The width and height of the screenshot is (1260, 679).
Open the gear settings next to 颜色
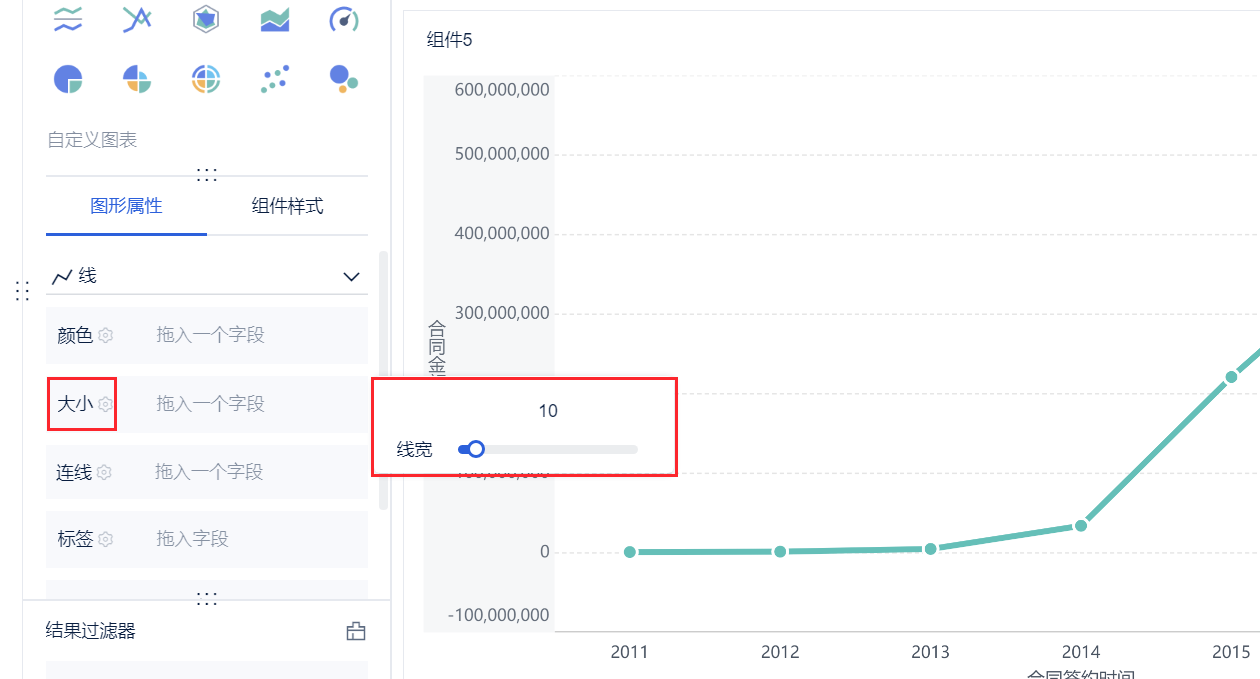click(105, 336)
